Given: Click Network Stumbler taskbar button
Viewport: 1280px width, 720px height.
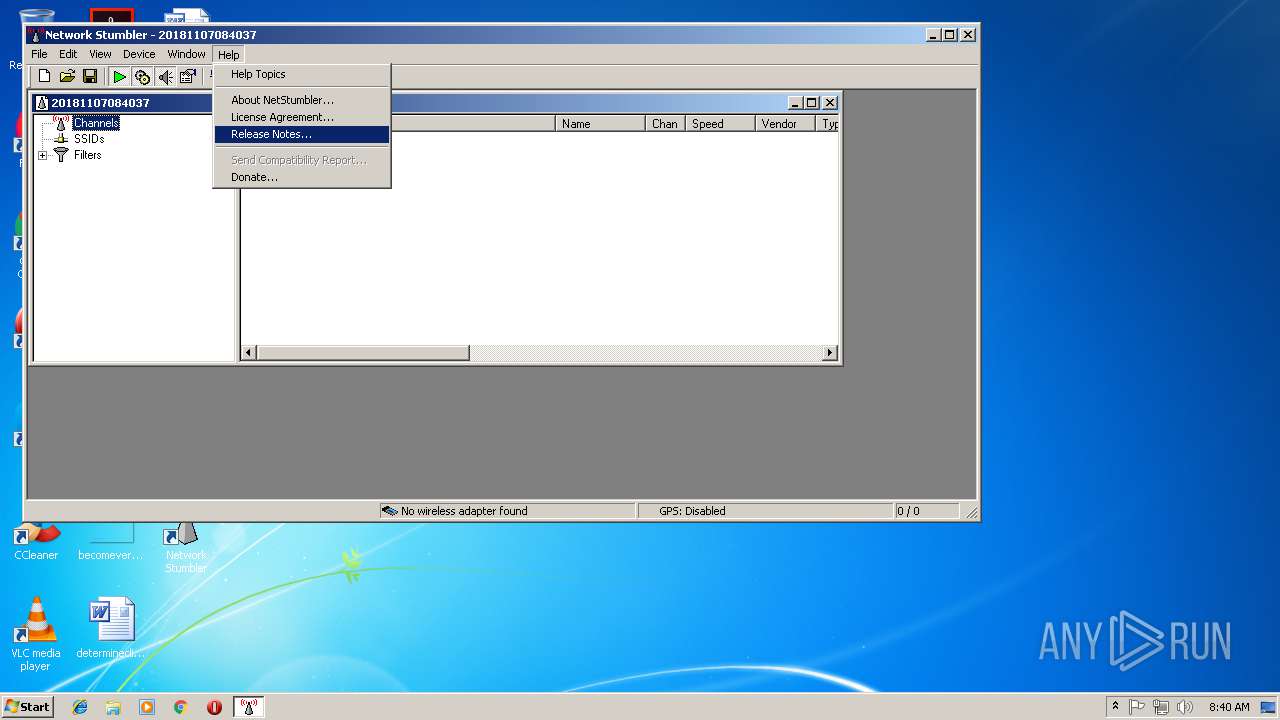Looking at the screenshot, I should (x=249, y=707).
